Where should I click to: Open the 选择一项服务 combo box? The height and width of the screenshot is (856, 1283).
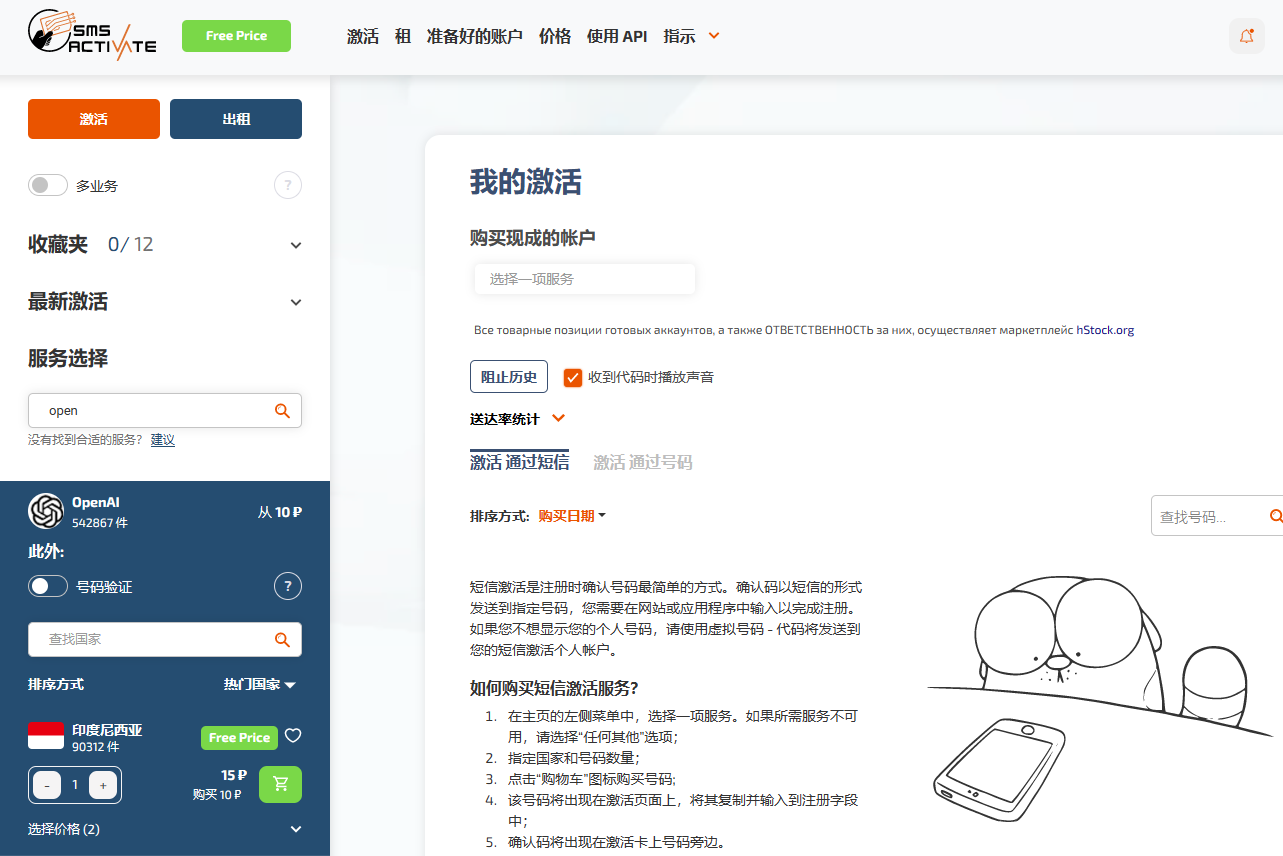[x=585, y=279]
